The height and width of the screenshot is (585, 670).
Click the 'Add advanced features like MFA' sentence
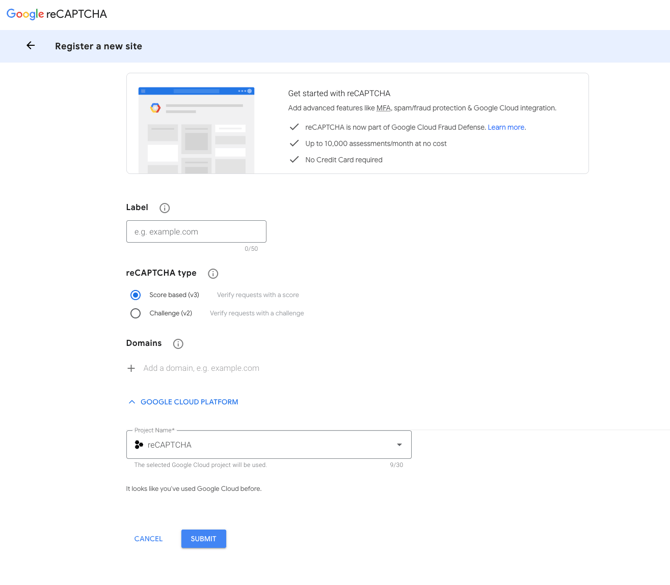[422, 108]
